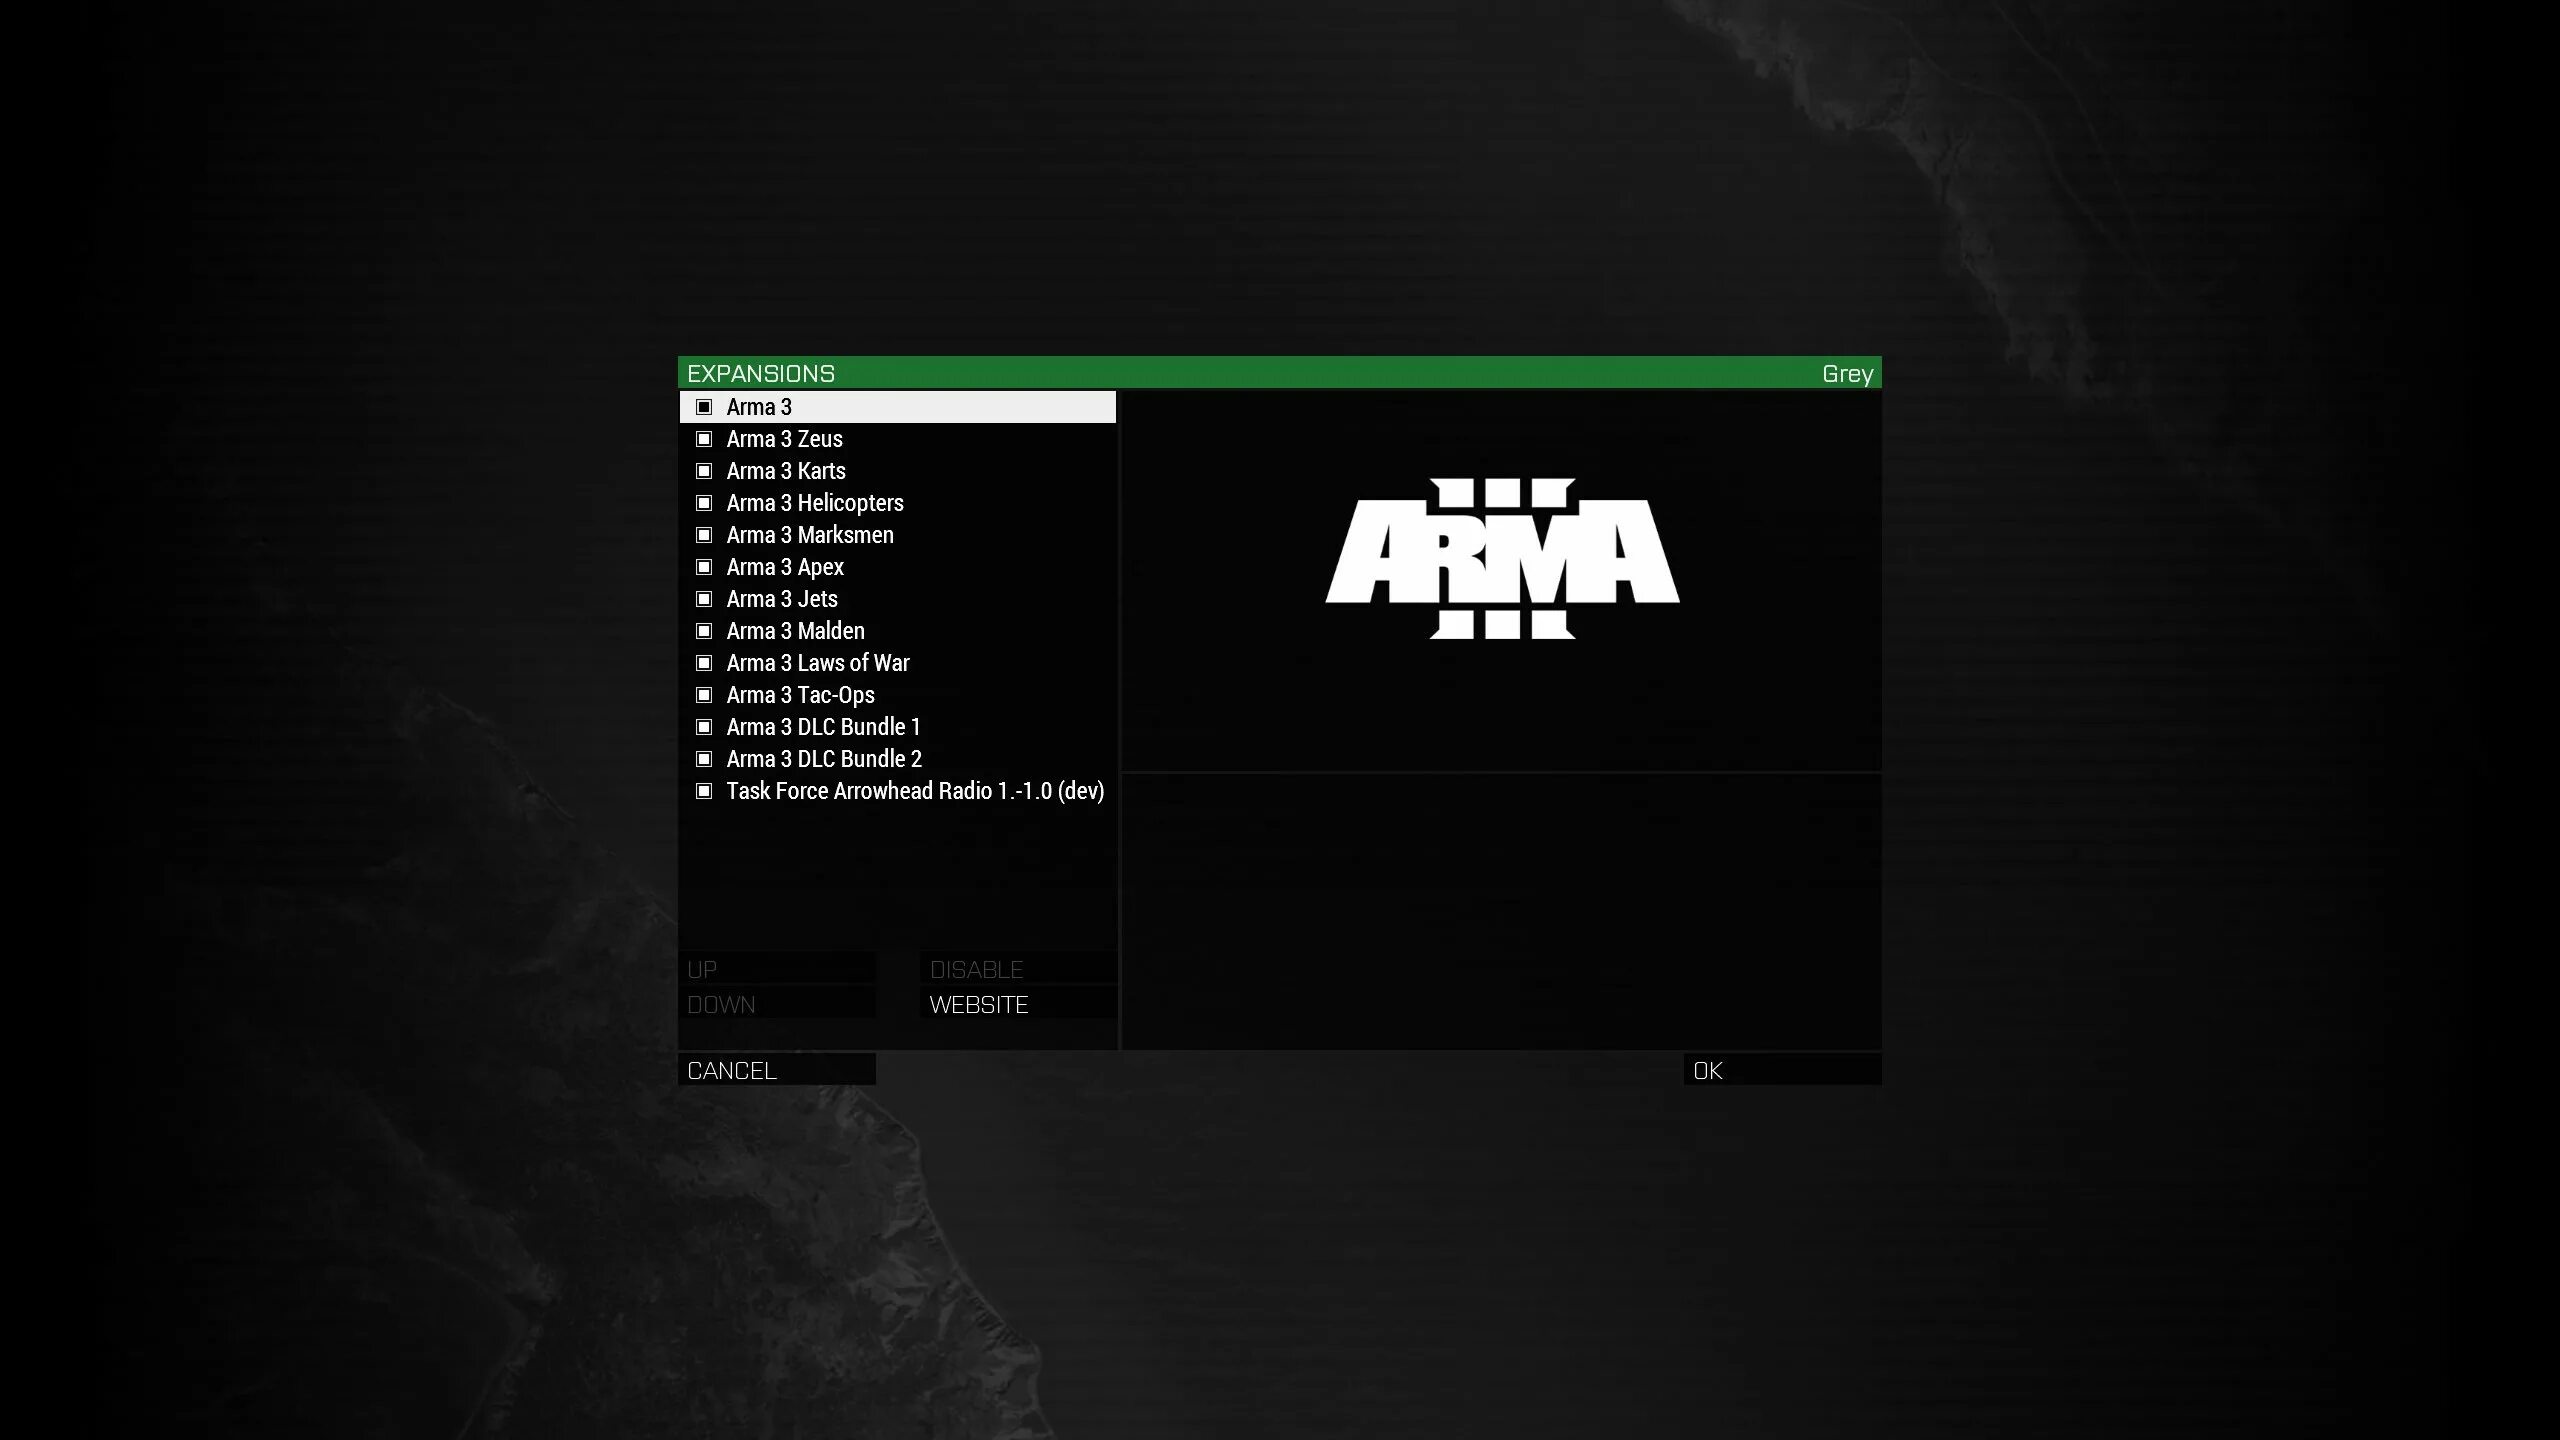Toggle the Arma 3 Karts checkbox
Image resolution: width=2560 pixels, height=1440 pixels.
point(704,471)
